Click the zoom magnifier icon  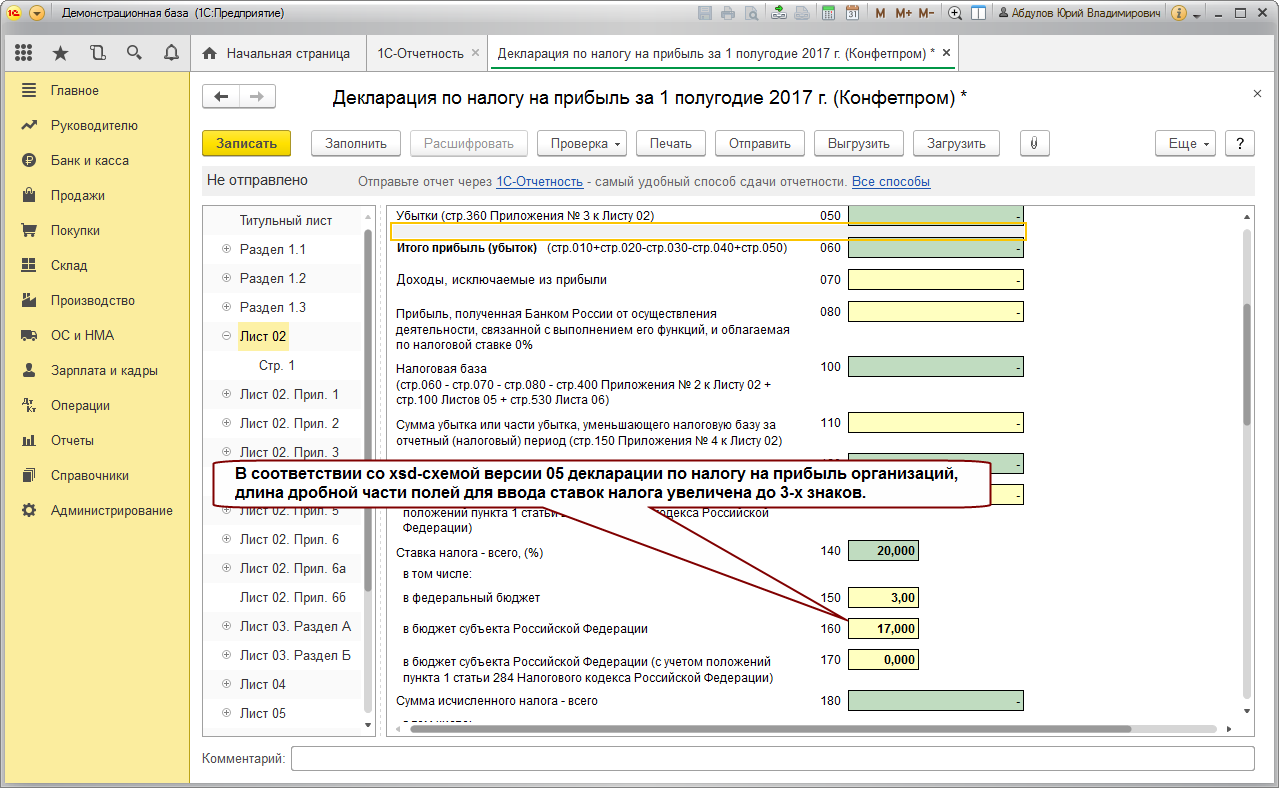pyautogui.click(x=955, y=13)
